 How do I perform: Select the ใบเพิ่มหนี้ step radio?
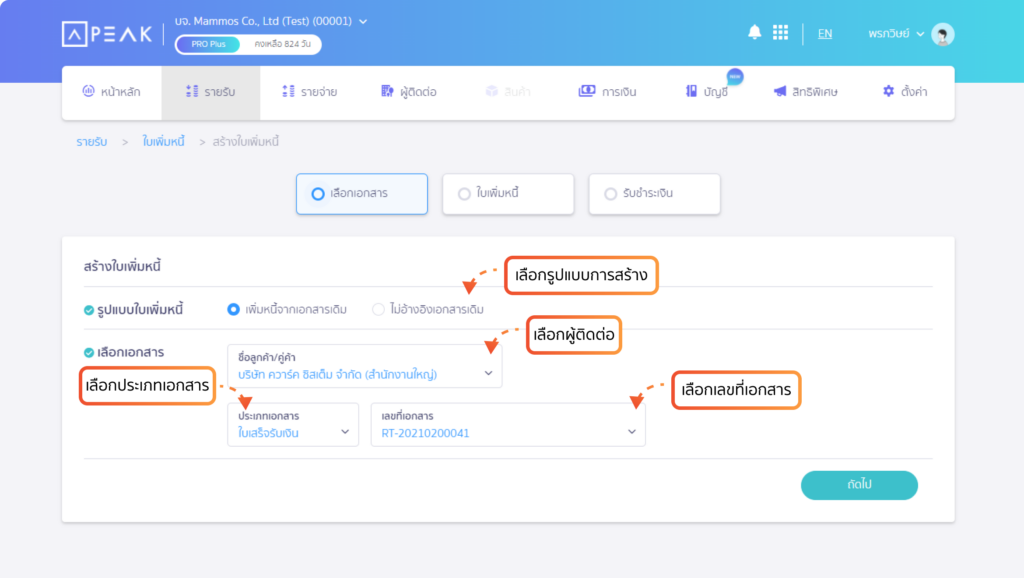pos(508,194)
